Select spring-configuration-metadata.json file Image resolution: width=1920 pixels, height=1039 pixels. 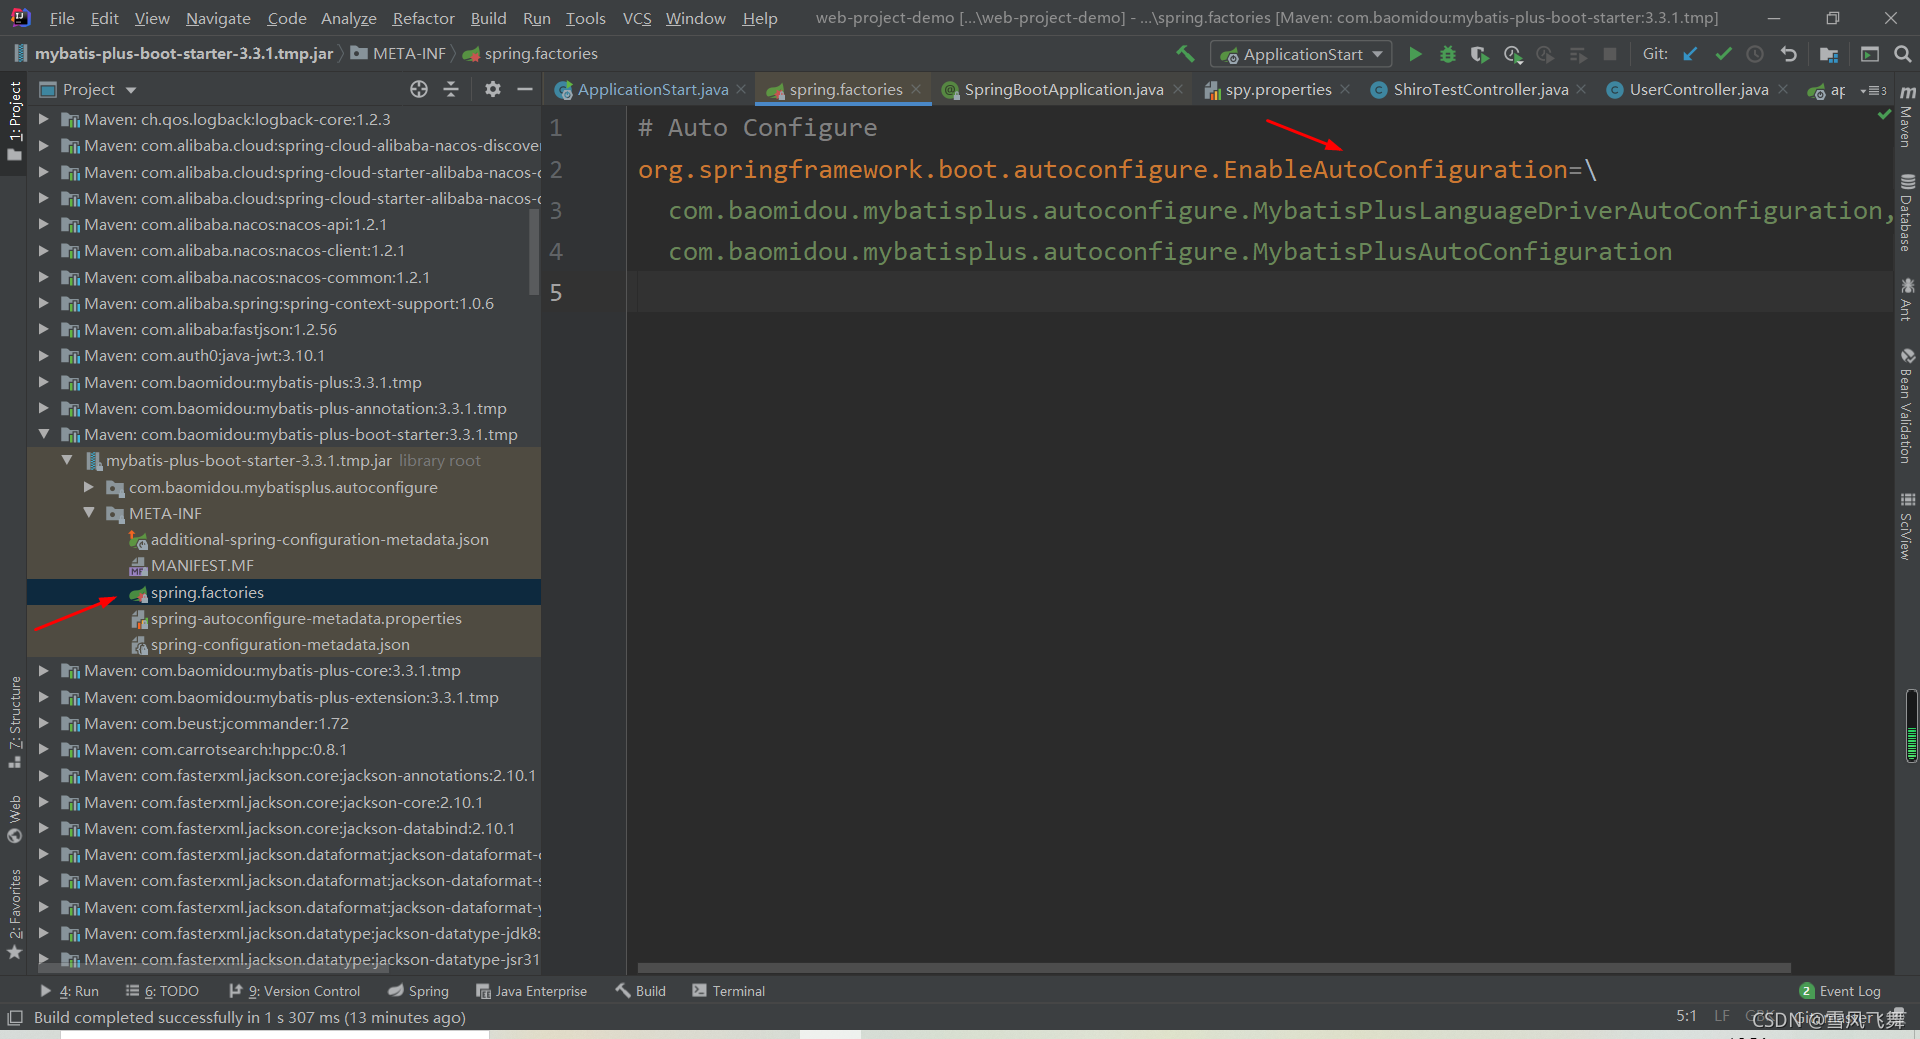pos(280,644)
